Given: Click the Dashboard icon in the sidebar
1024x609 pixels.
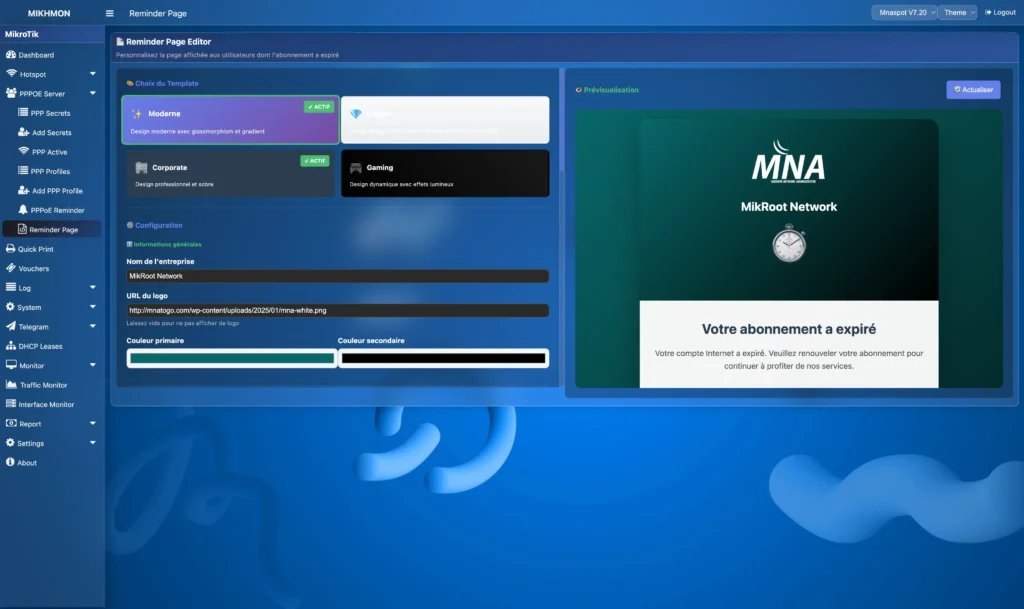Looking at the screenshot, I should 11,55.
